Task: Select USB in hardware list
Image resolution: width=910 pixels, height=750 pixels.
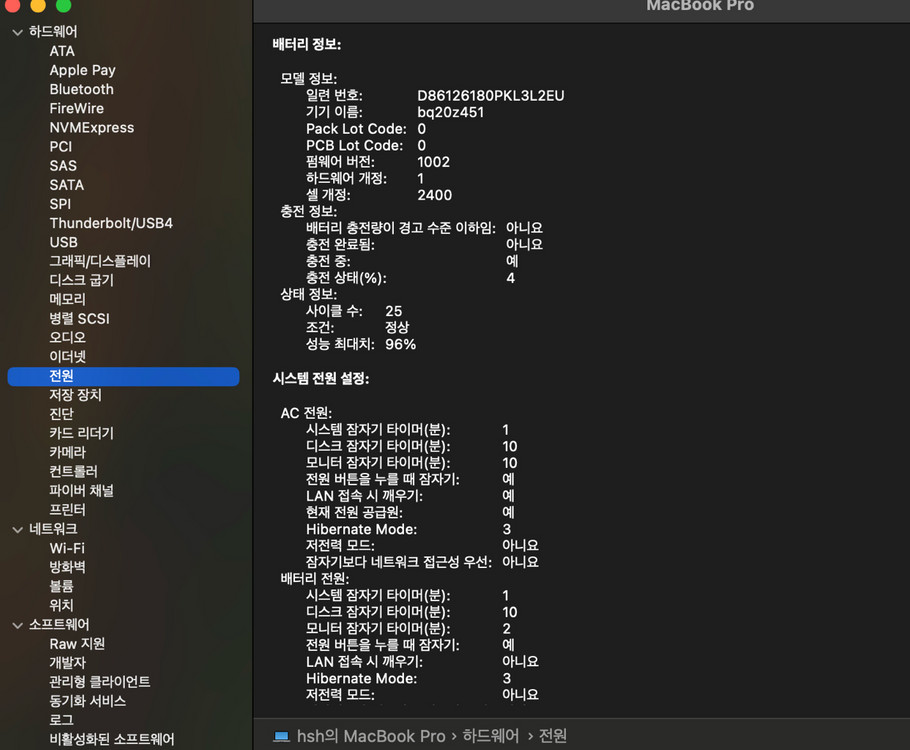Action: pyautogui.click(x=63, y=243)
